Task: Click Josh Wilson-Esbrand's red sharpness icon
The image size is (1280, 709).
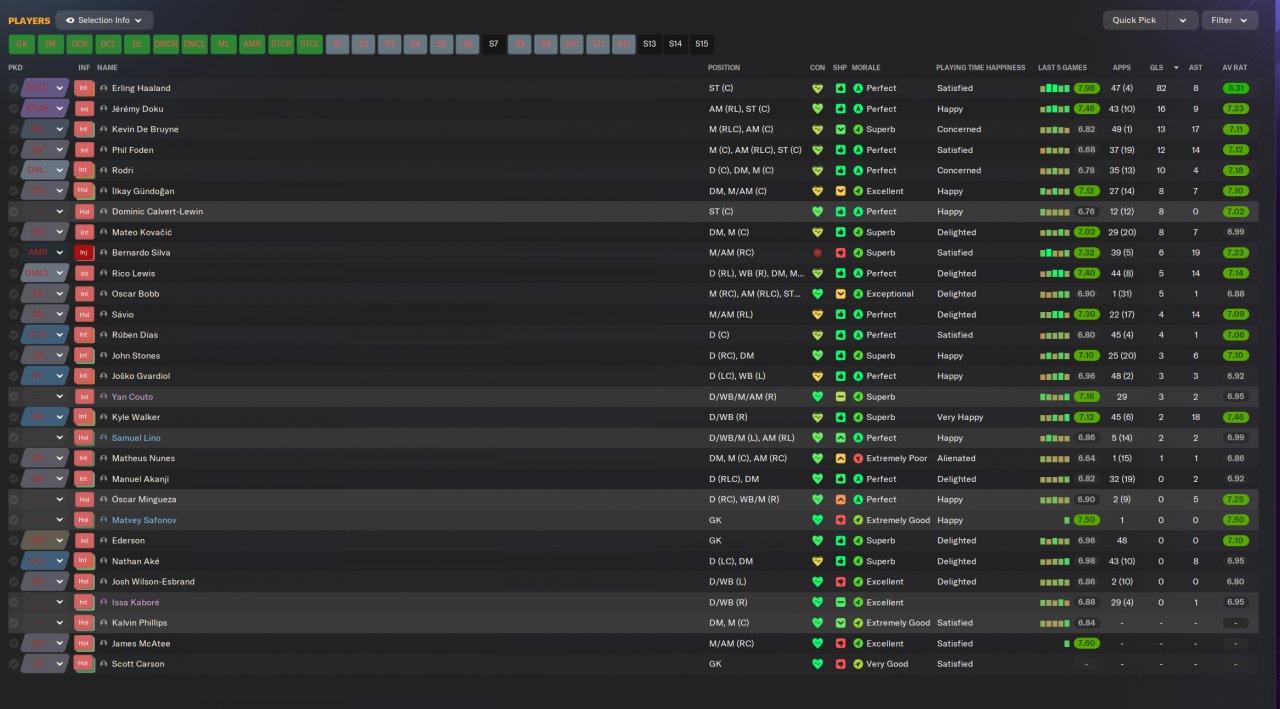Action: click(x=841, y=582)
